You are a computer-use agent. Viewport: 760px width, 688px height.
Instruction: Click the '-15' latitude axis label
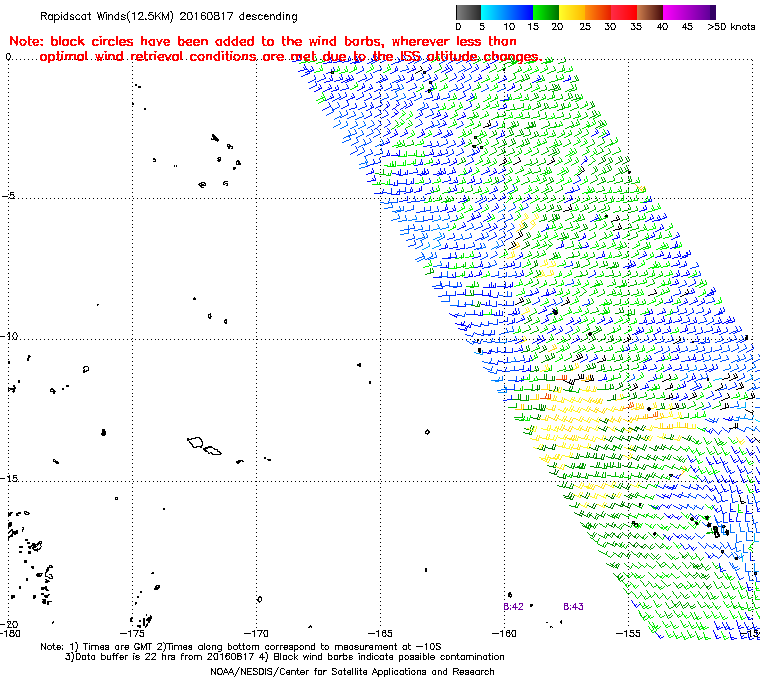coord(9,479)
